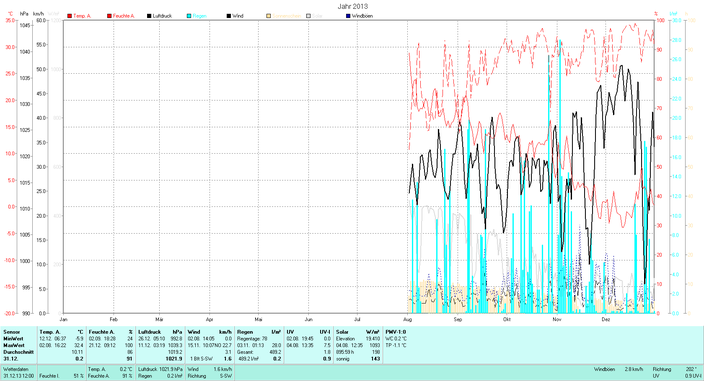The height and width of the screenshot is (381, 704).
Task: Click the '31.12.13 12:00' timestamp
Action: pyautogui.click(x=18, y=376)
